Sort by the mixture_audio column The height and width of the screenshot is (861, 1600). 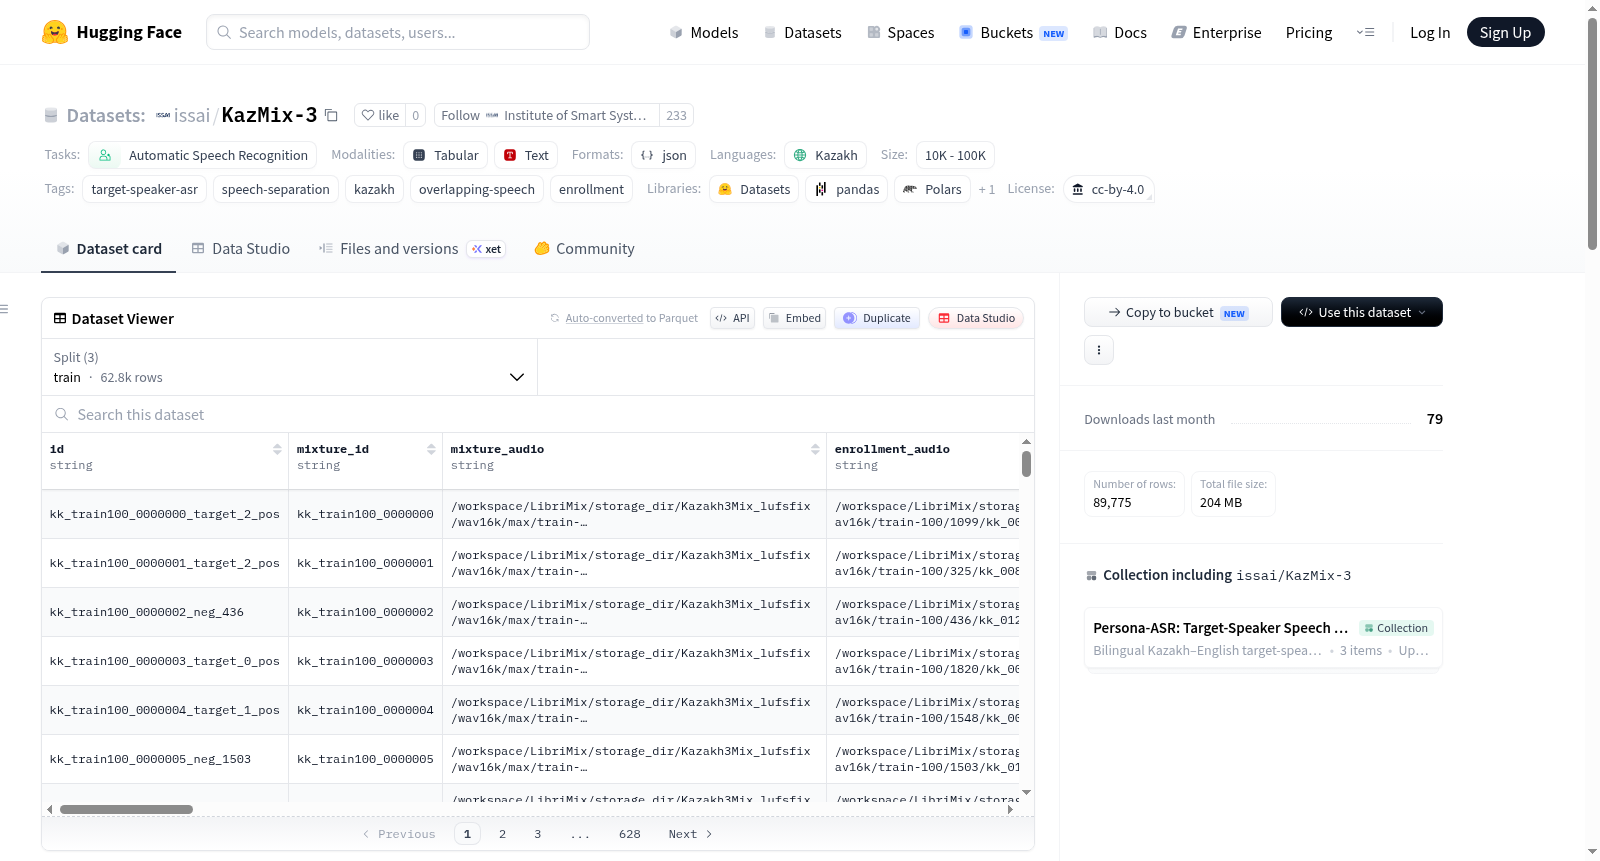tap(815, 449)
